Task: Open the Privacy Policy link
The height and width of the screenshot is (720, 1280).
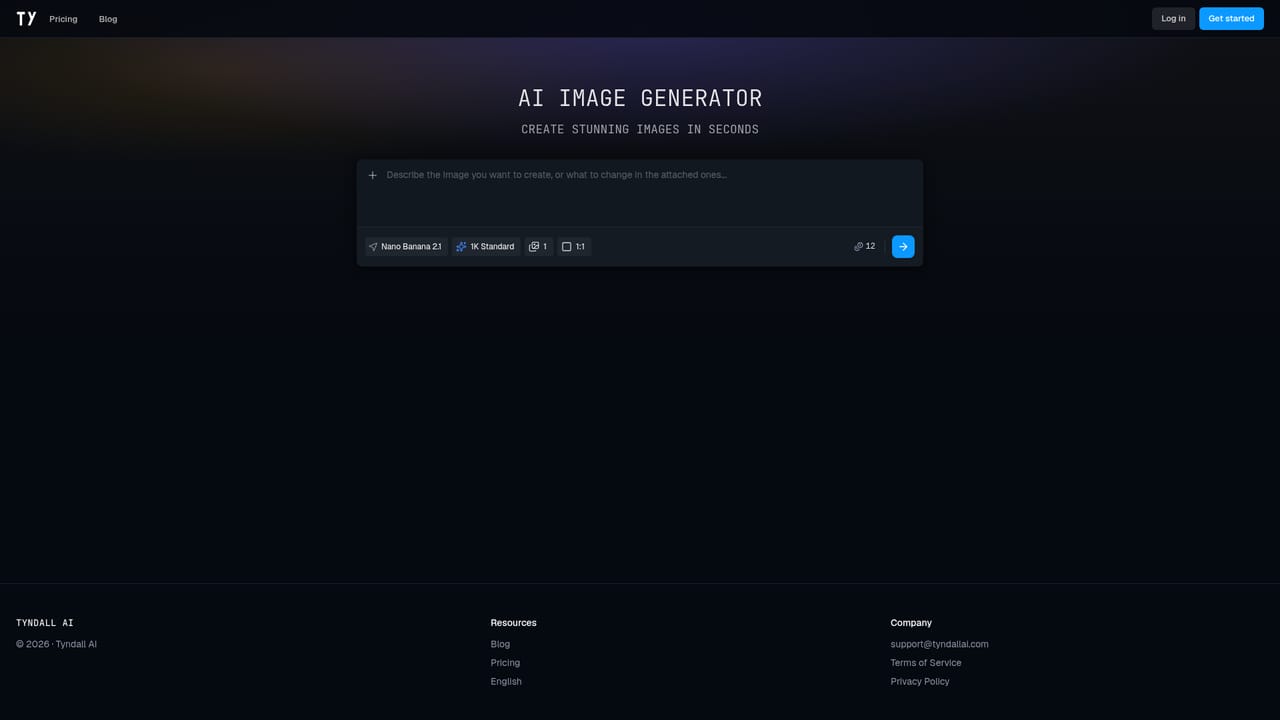Action: pyautogui.click(x=920, y=682)
